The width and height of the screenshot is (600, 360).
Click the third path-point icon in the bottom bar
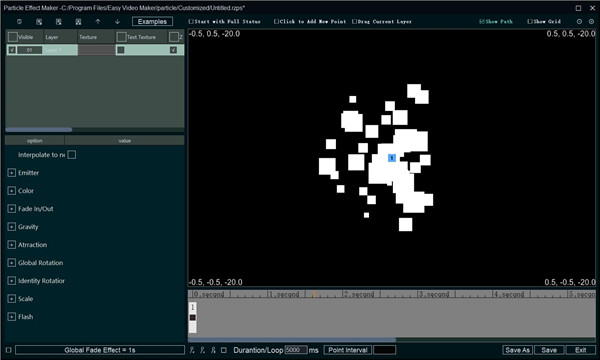(x=213, y=350)
